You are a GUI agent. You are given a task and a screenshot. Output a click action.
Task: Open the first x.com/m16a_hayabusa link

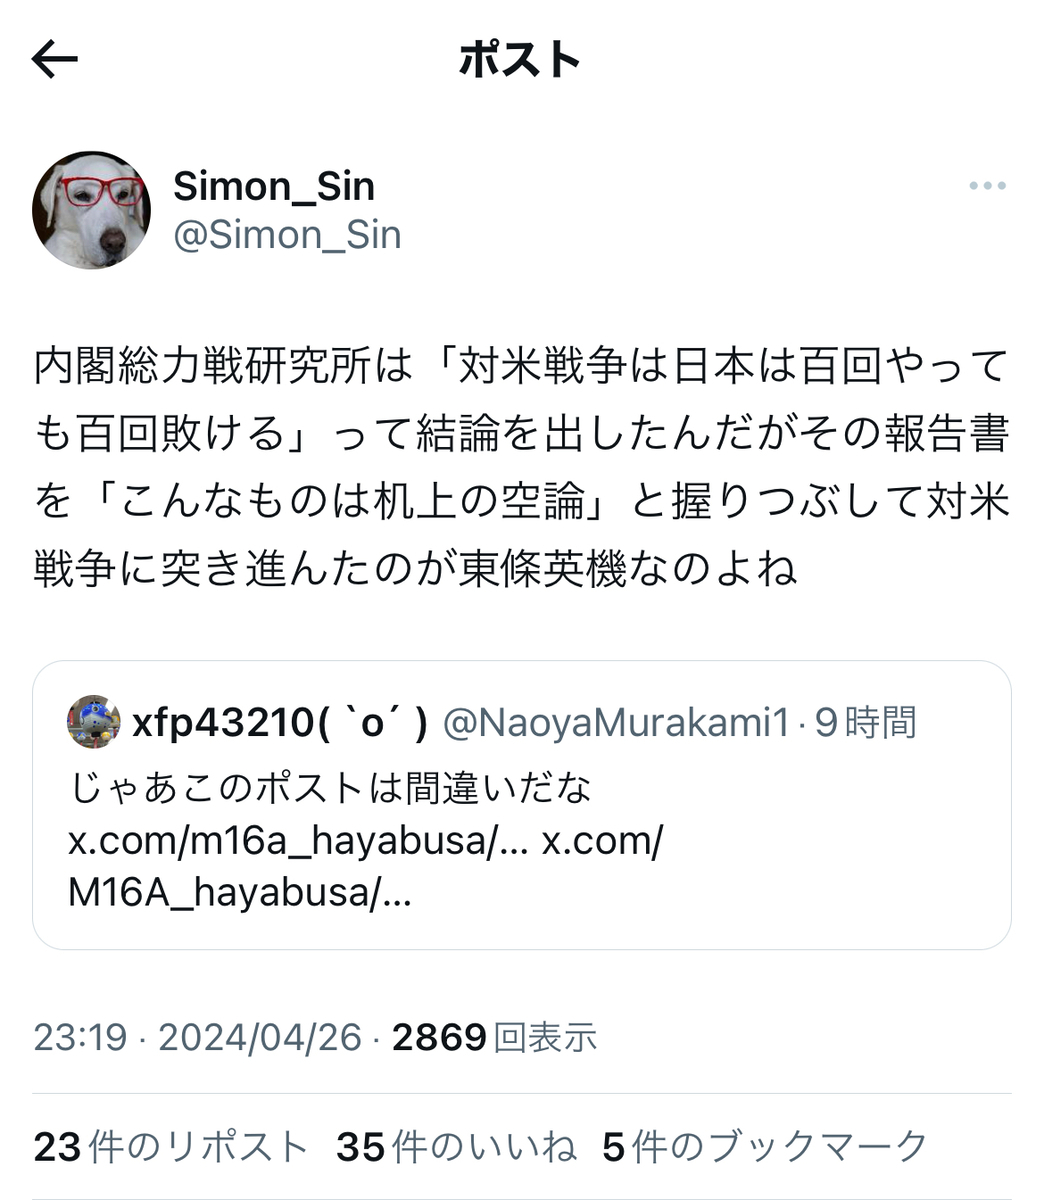297,841
